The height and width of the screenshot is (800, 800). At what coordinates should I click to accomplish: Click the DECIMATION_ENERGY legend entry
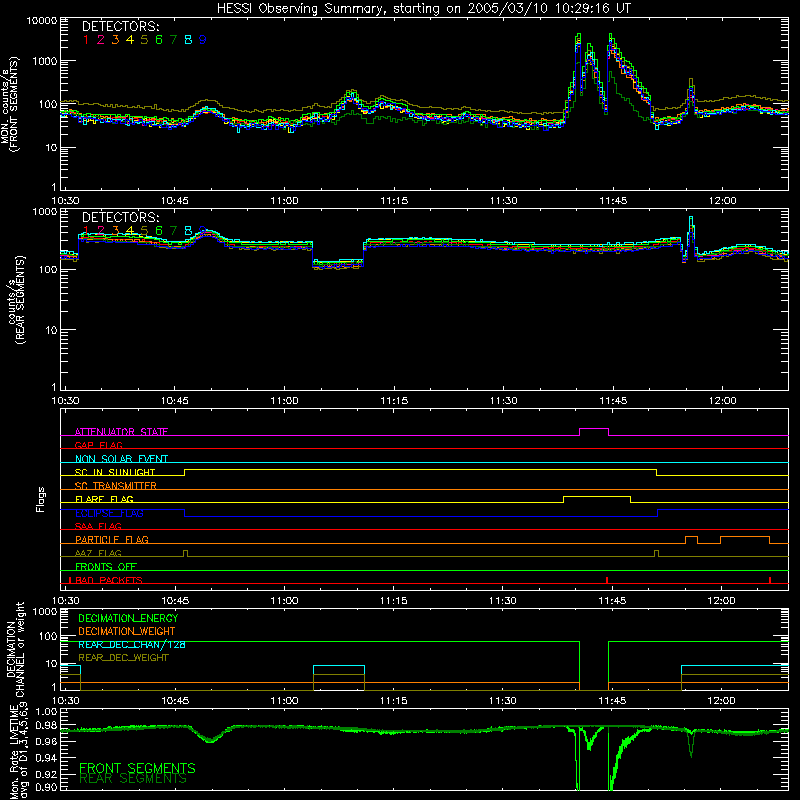(x=128, y=618)
